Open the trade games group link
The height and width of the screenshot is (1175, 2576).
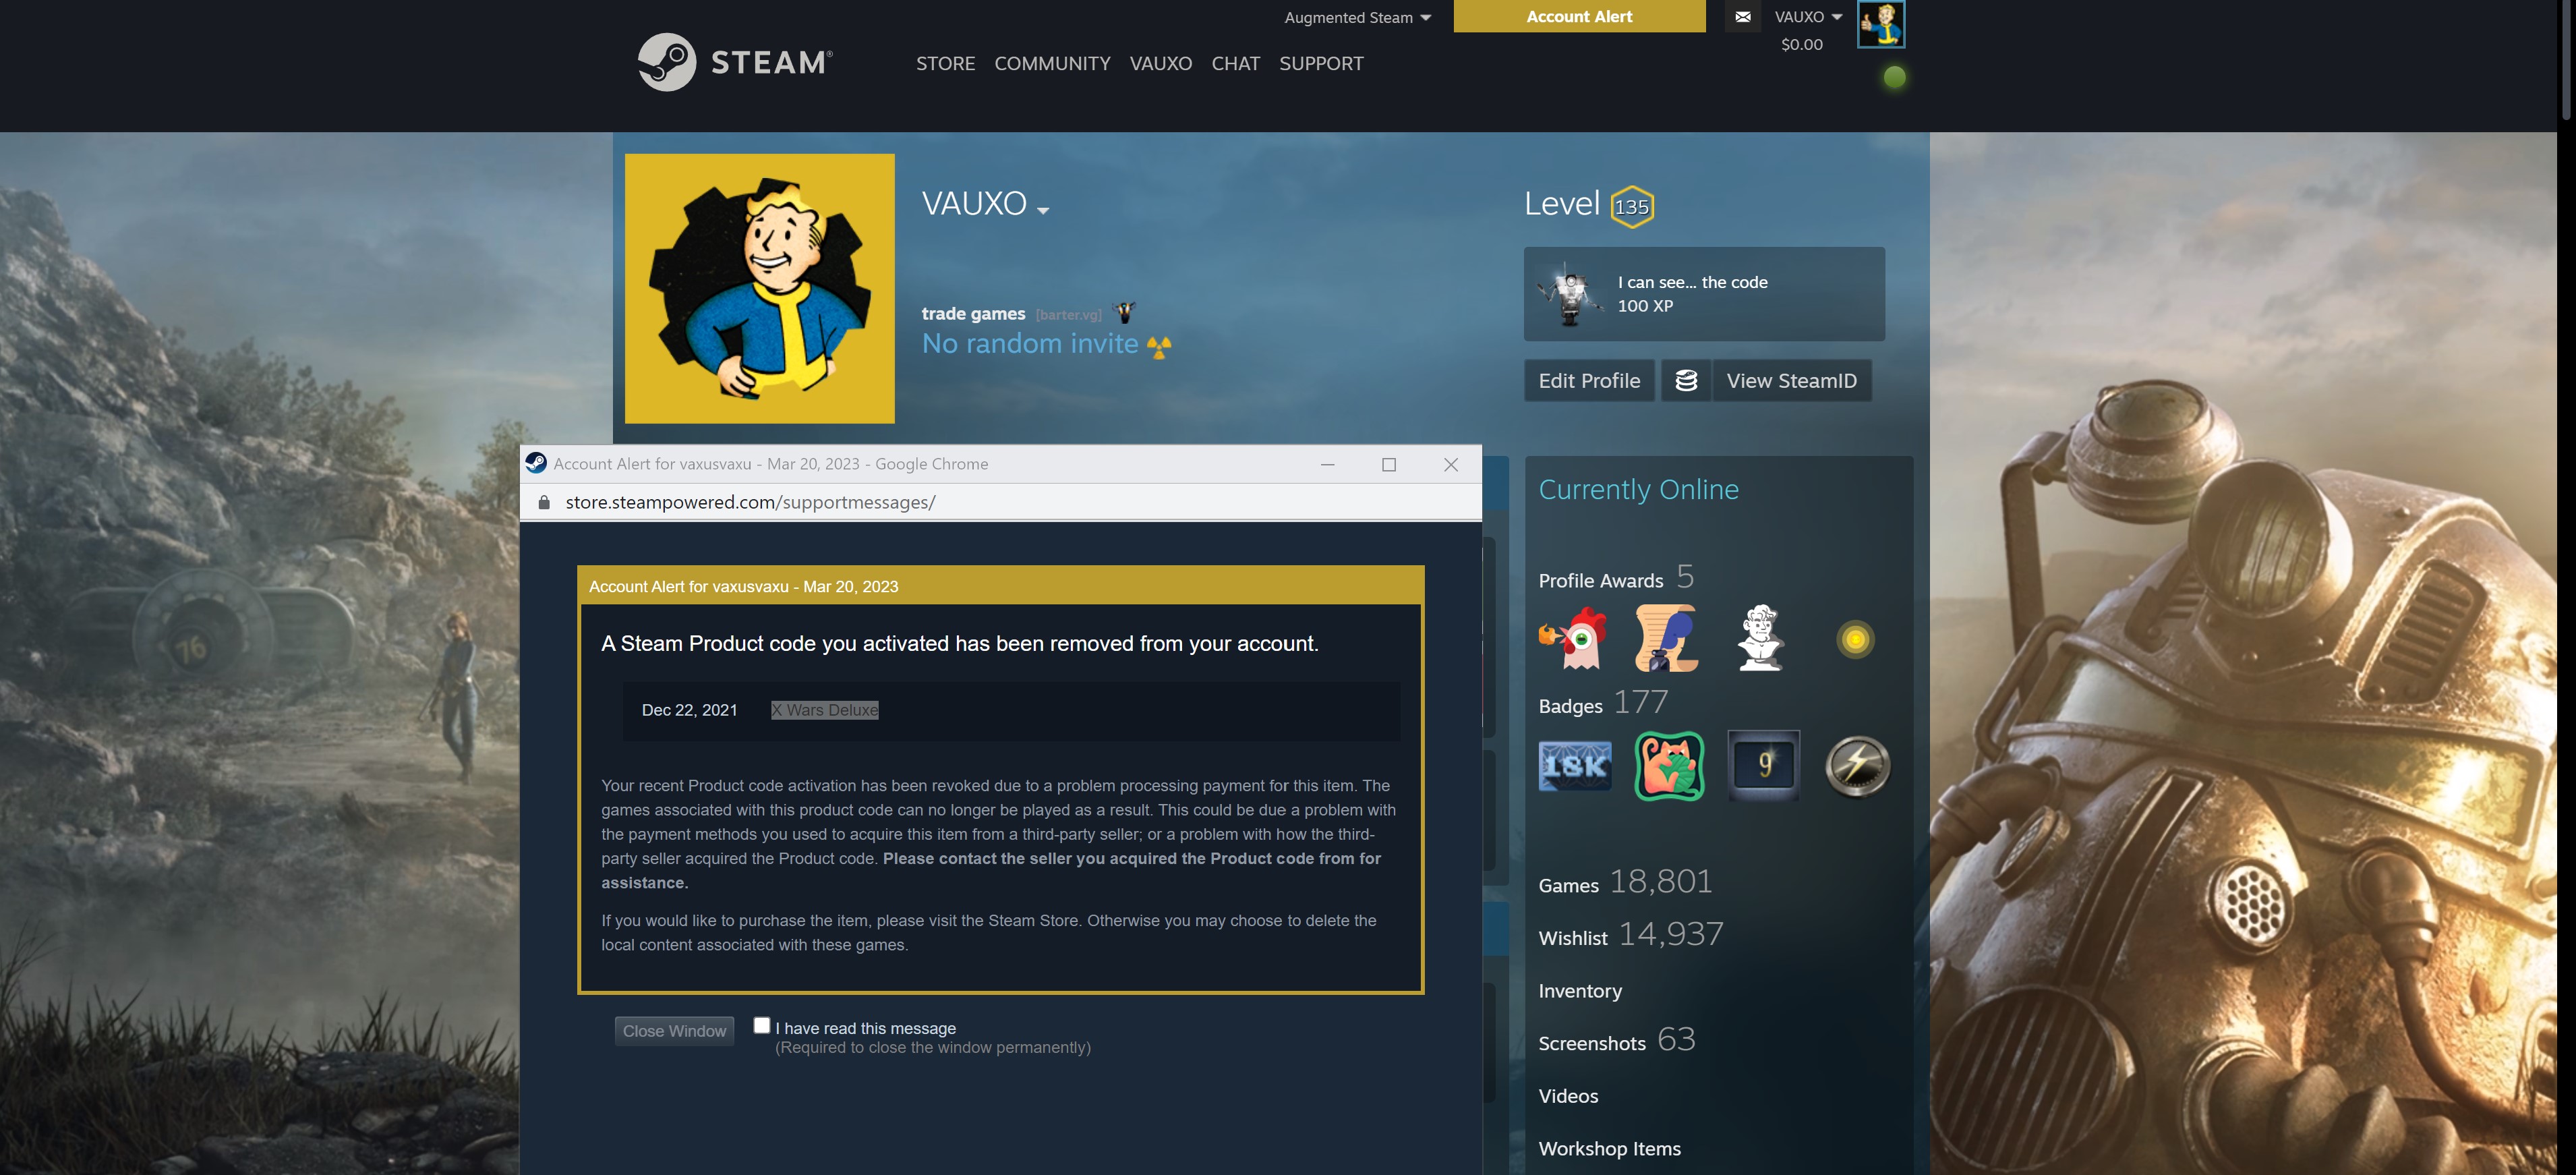[x=973, y=313]
